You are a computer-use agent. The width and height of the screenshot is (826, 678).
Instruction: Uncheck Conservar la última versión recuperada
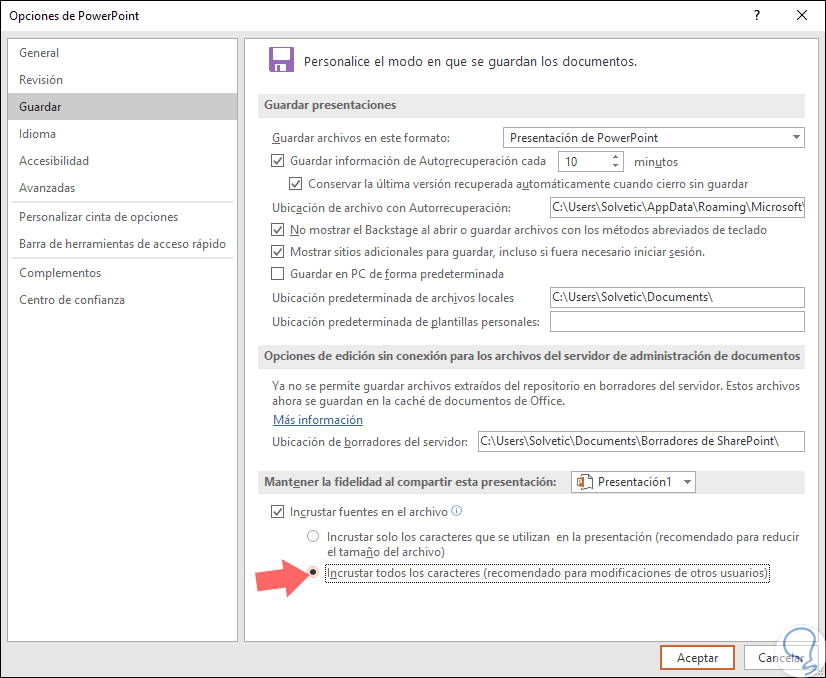pyautogui.click(x=296, y=184)
